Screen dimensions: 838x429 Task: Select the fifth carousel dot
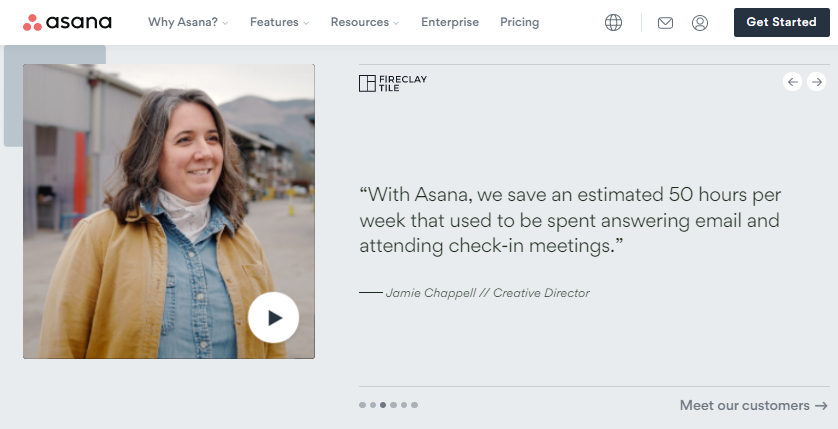click(404, 405)
